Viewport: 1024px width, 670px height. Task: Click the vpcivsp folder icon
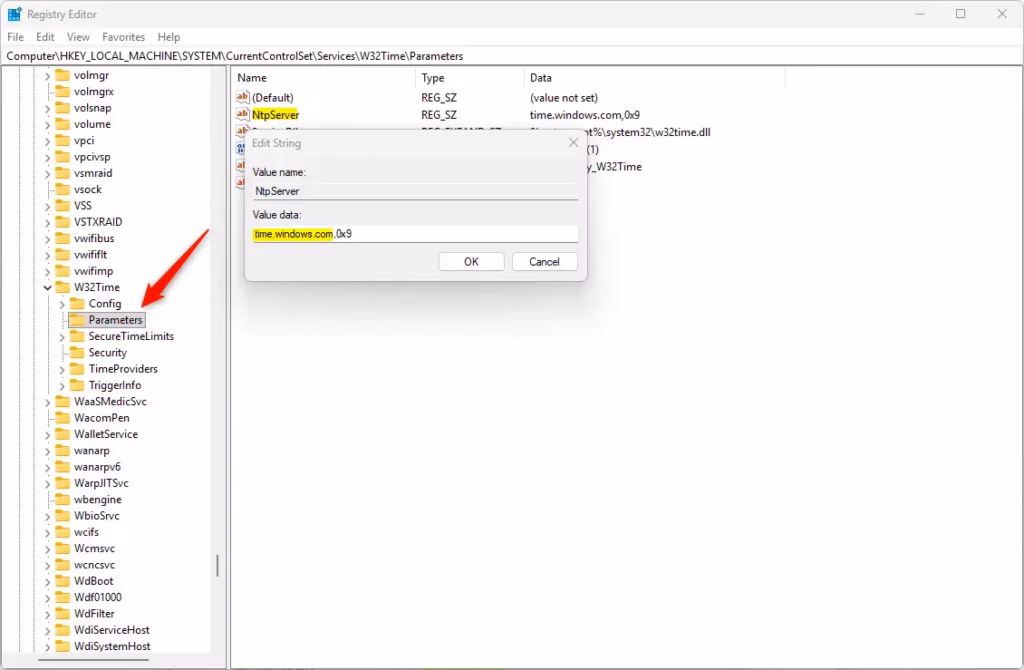pos(63,157)
